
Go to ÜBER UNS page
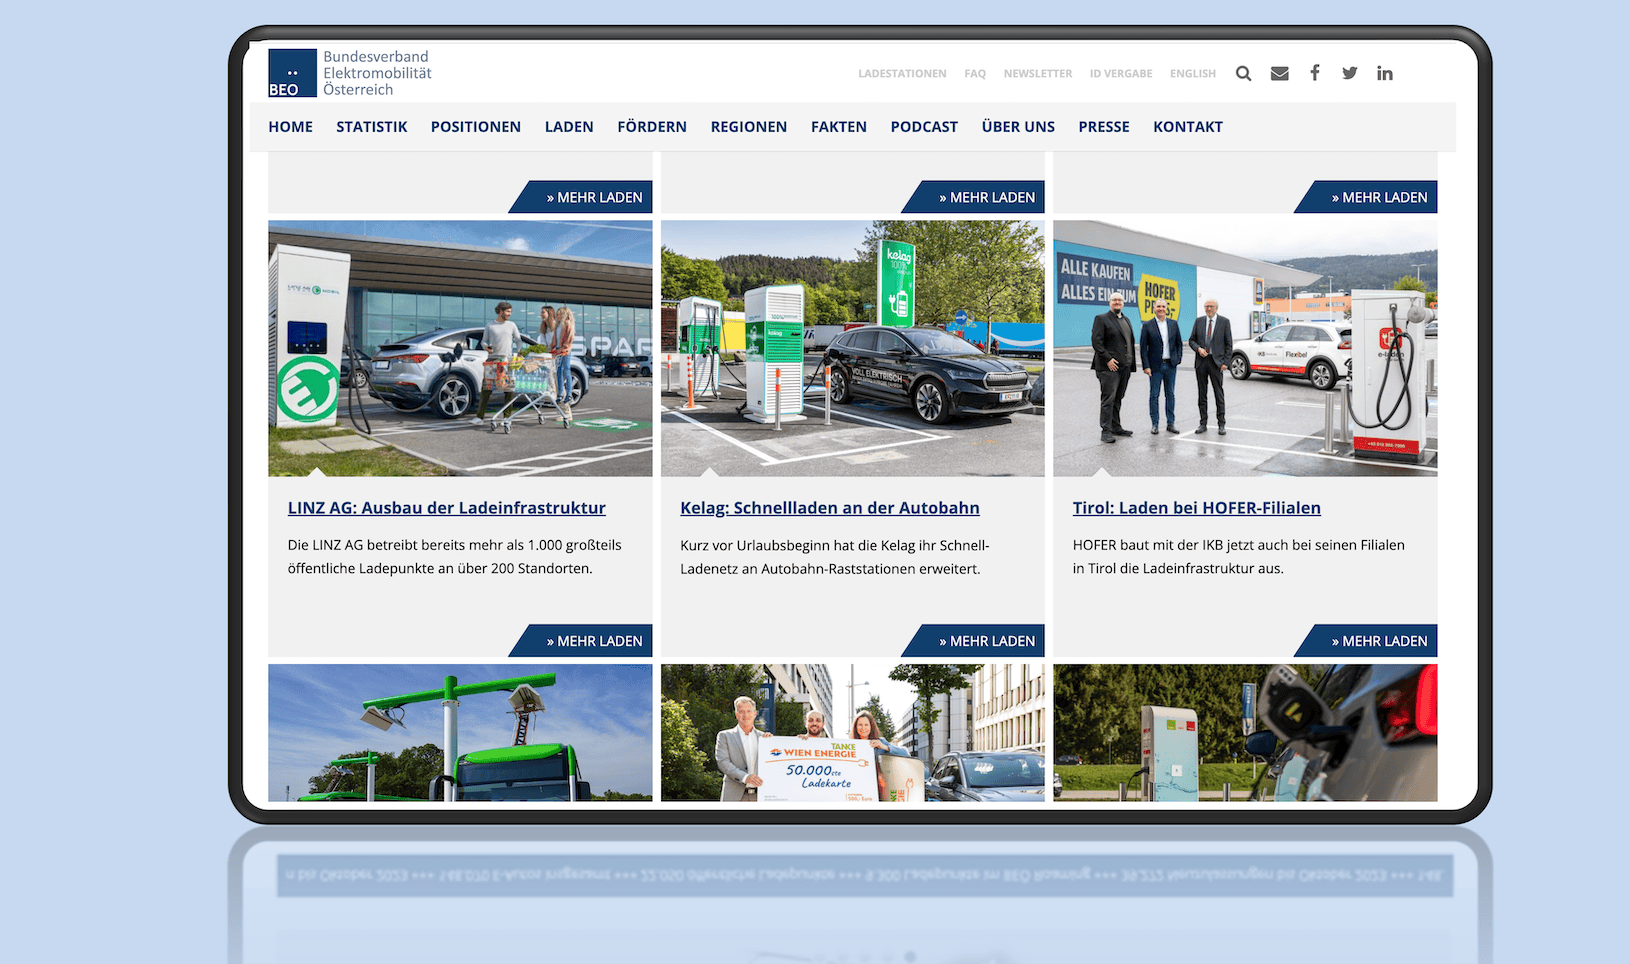point(1018,127)
